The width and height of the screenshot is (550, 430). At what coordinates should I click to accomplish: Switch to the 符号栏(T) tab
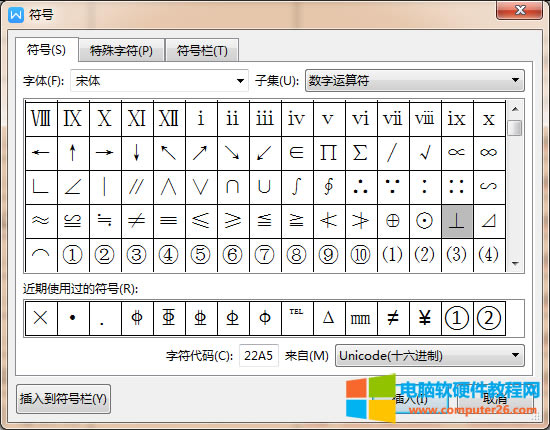202,51
